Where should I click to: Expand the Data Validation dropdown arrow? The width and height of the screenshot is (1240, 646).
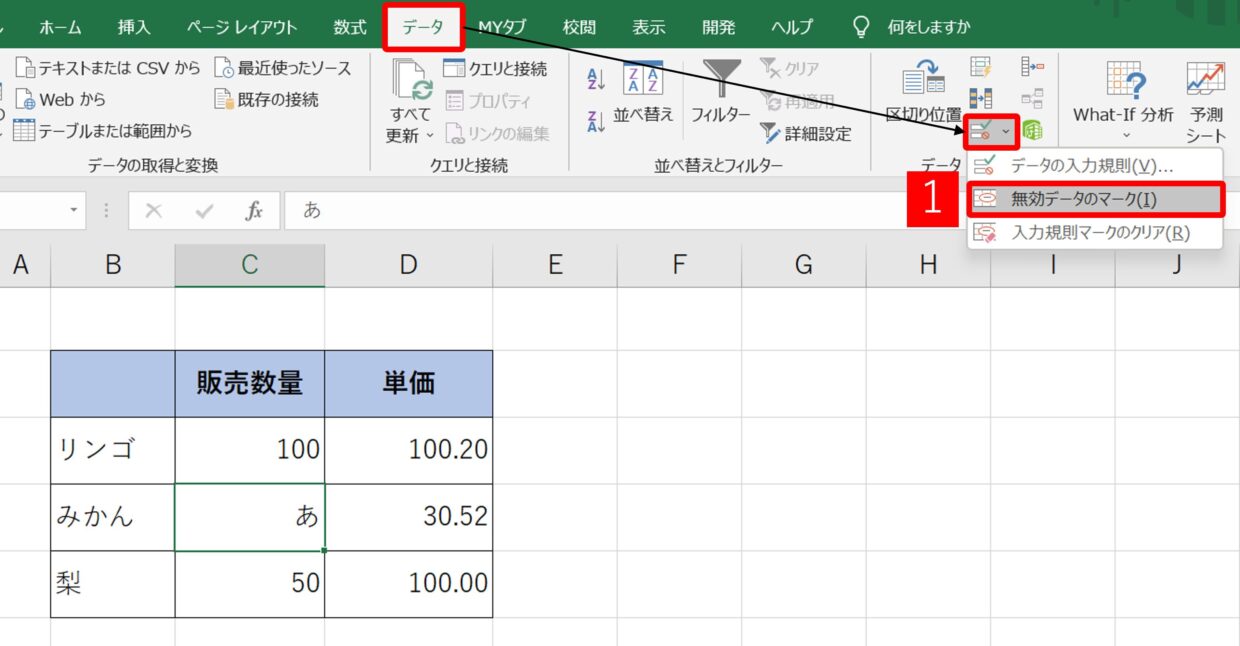(x=1006, y=132)
